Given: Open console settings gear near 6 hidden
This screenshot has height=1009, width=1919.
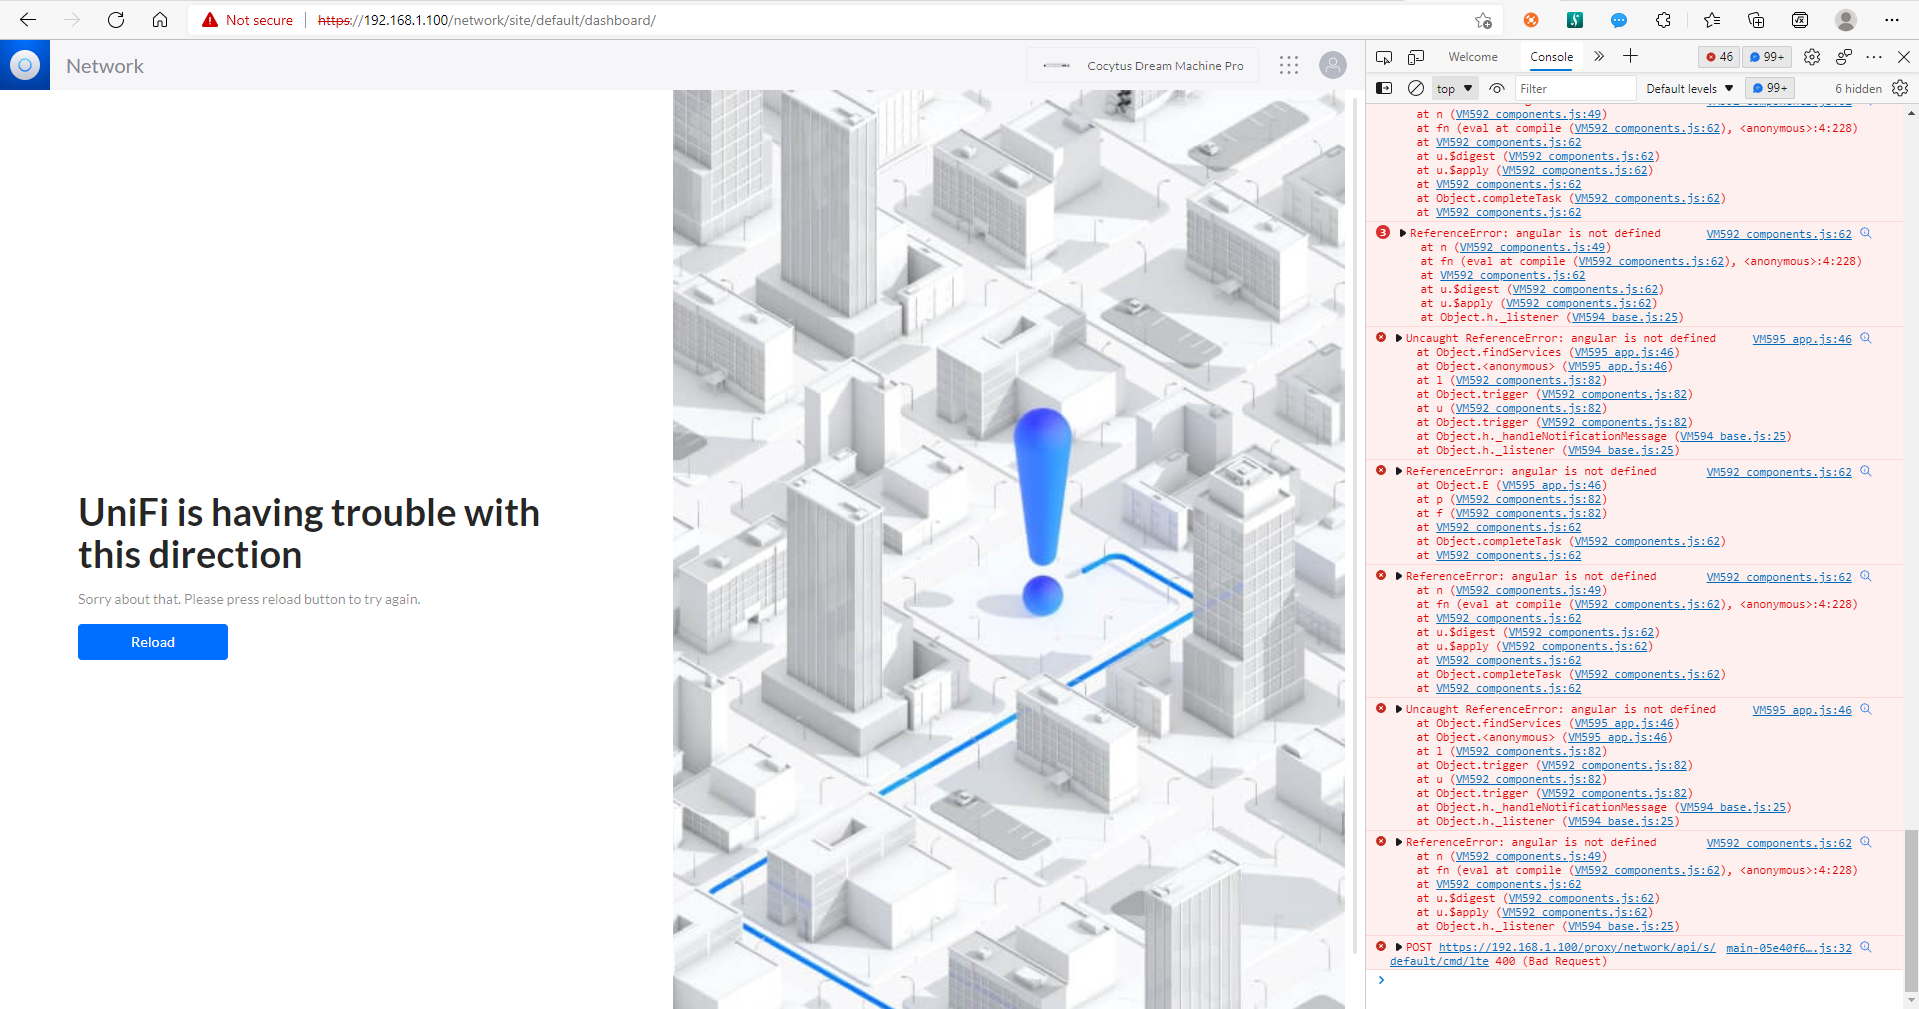Looking at the screenshot, I should pyautogui.click(x=1900, y=88).
